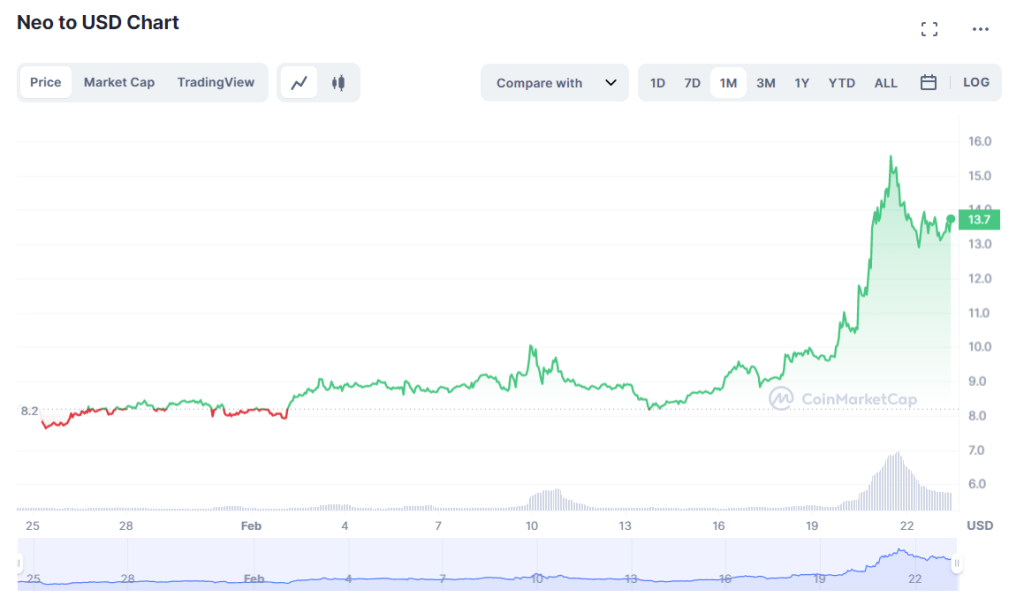This screenshot has width=1024, height=605.
Task: Open the three-dot more options menu
Action: (x=980, y=29)
